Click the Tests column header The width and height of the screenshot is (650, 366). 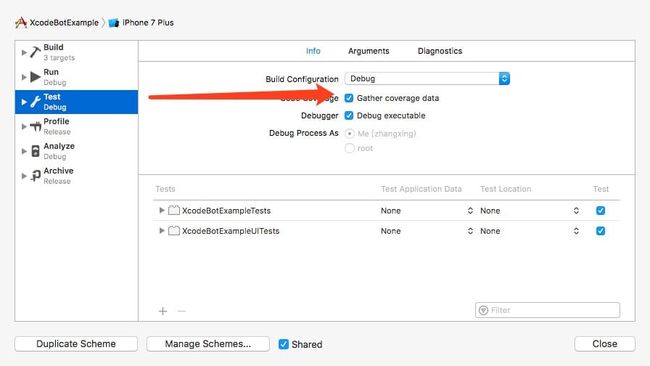pos(165,189)
